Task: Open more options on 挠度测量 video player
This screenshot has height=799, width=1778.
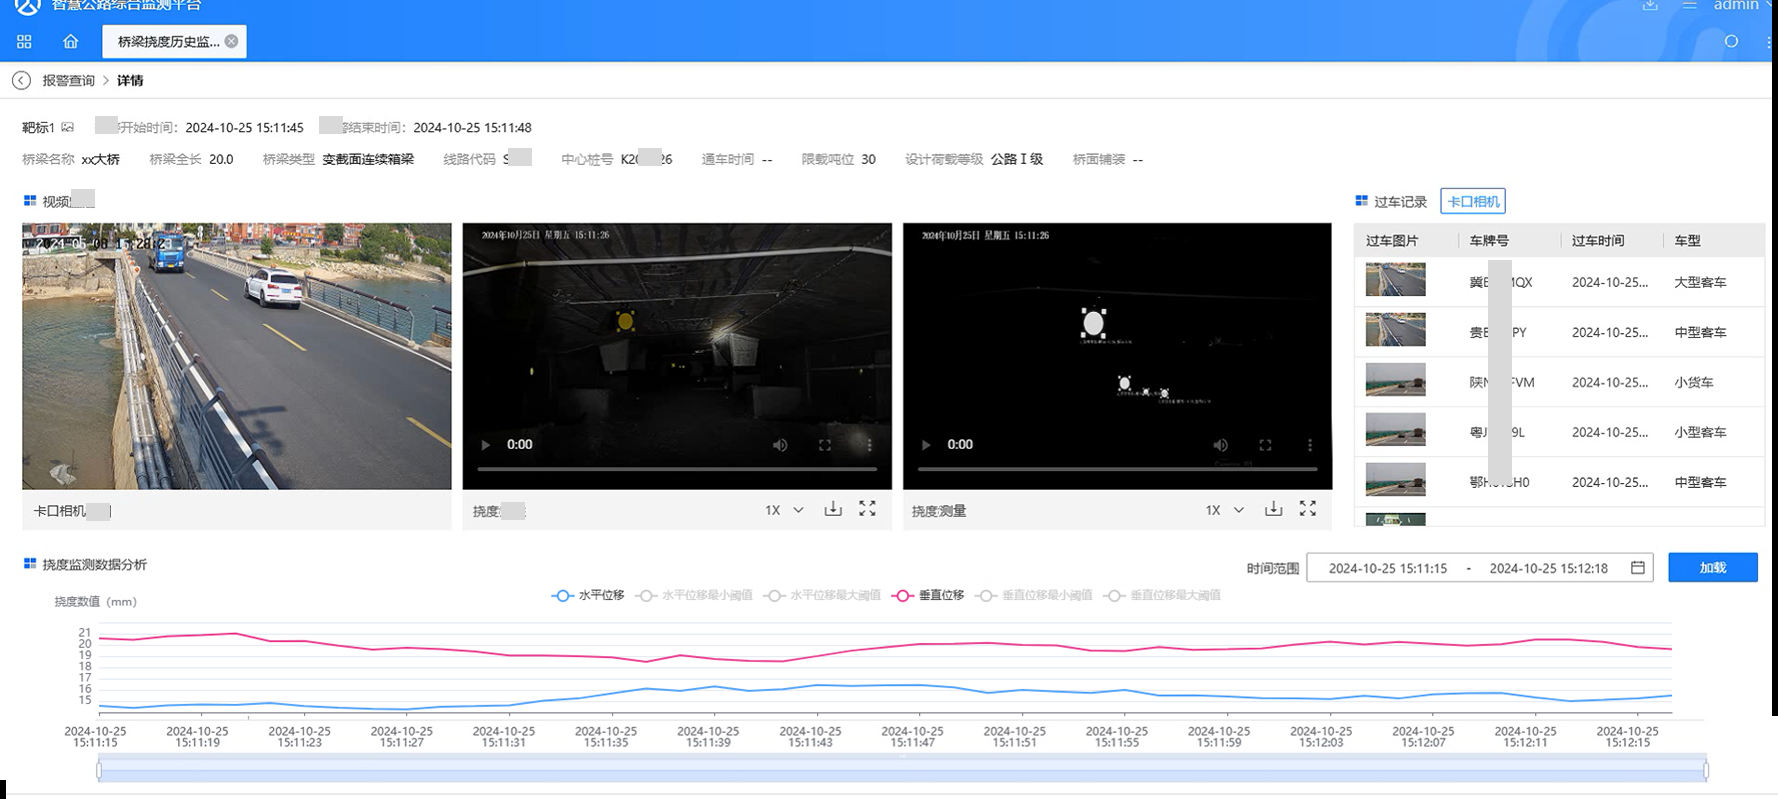Action: tap(1309, 445)
